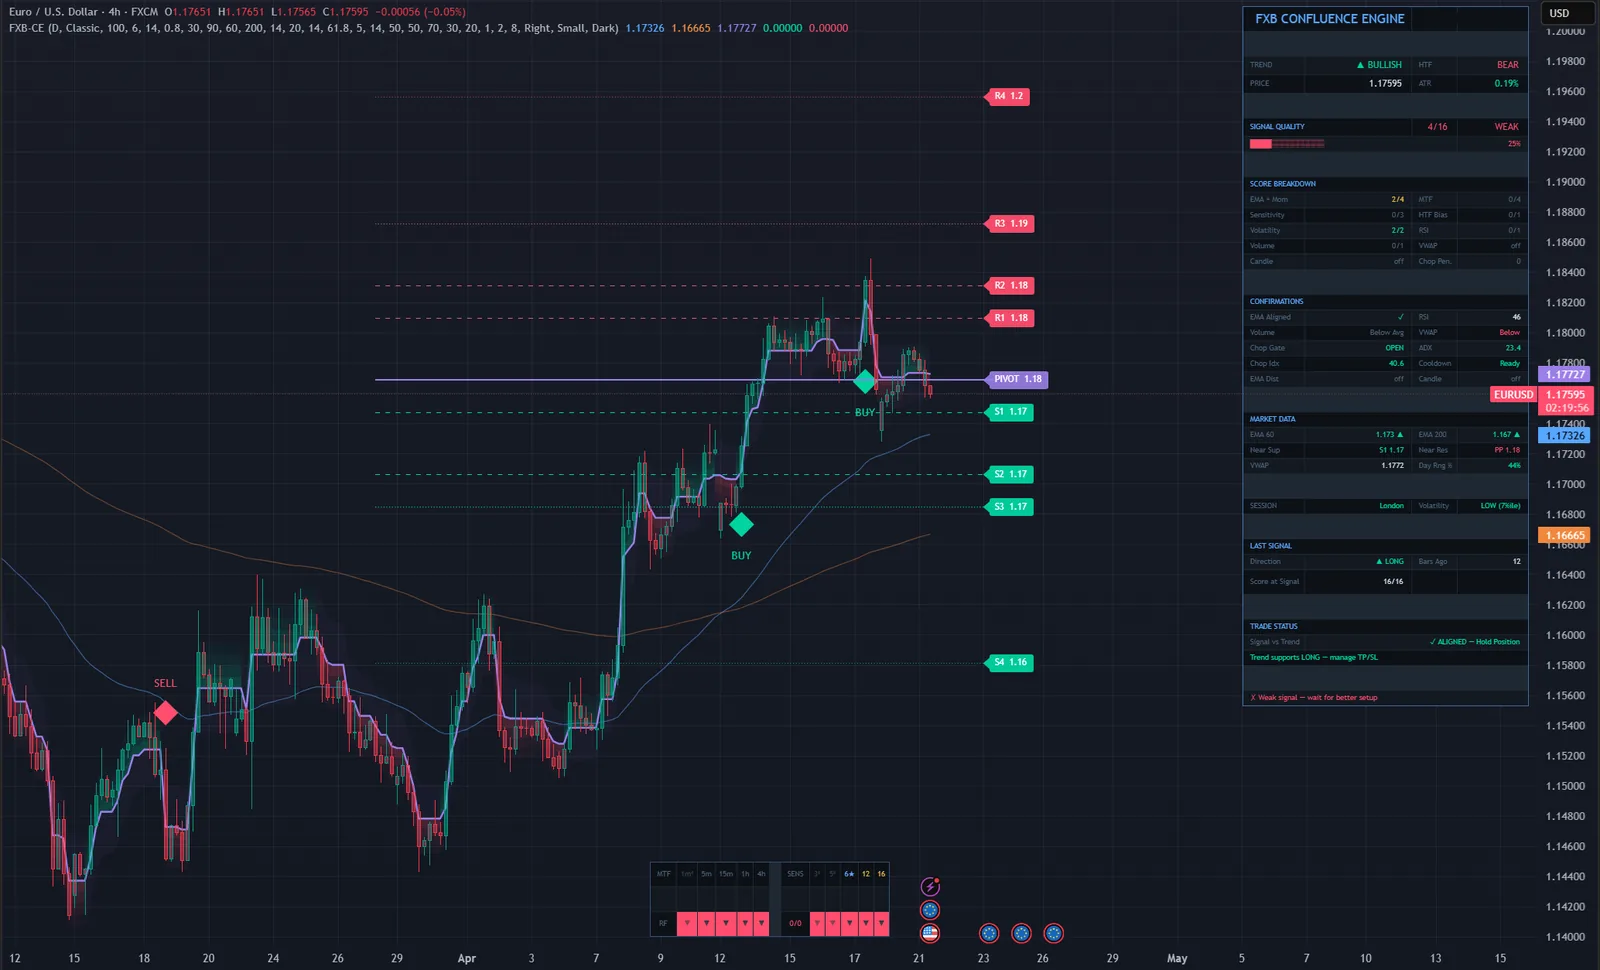This screenshot has height=970, width=1600.
Task: Click the BULLISH trend value
Action: point(1379,65)
